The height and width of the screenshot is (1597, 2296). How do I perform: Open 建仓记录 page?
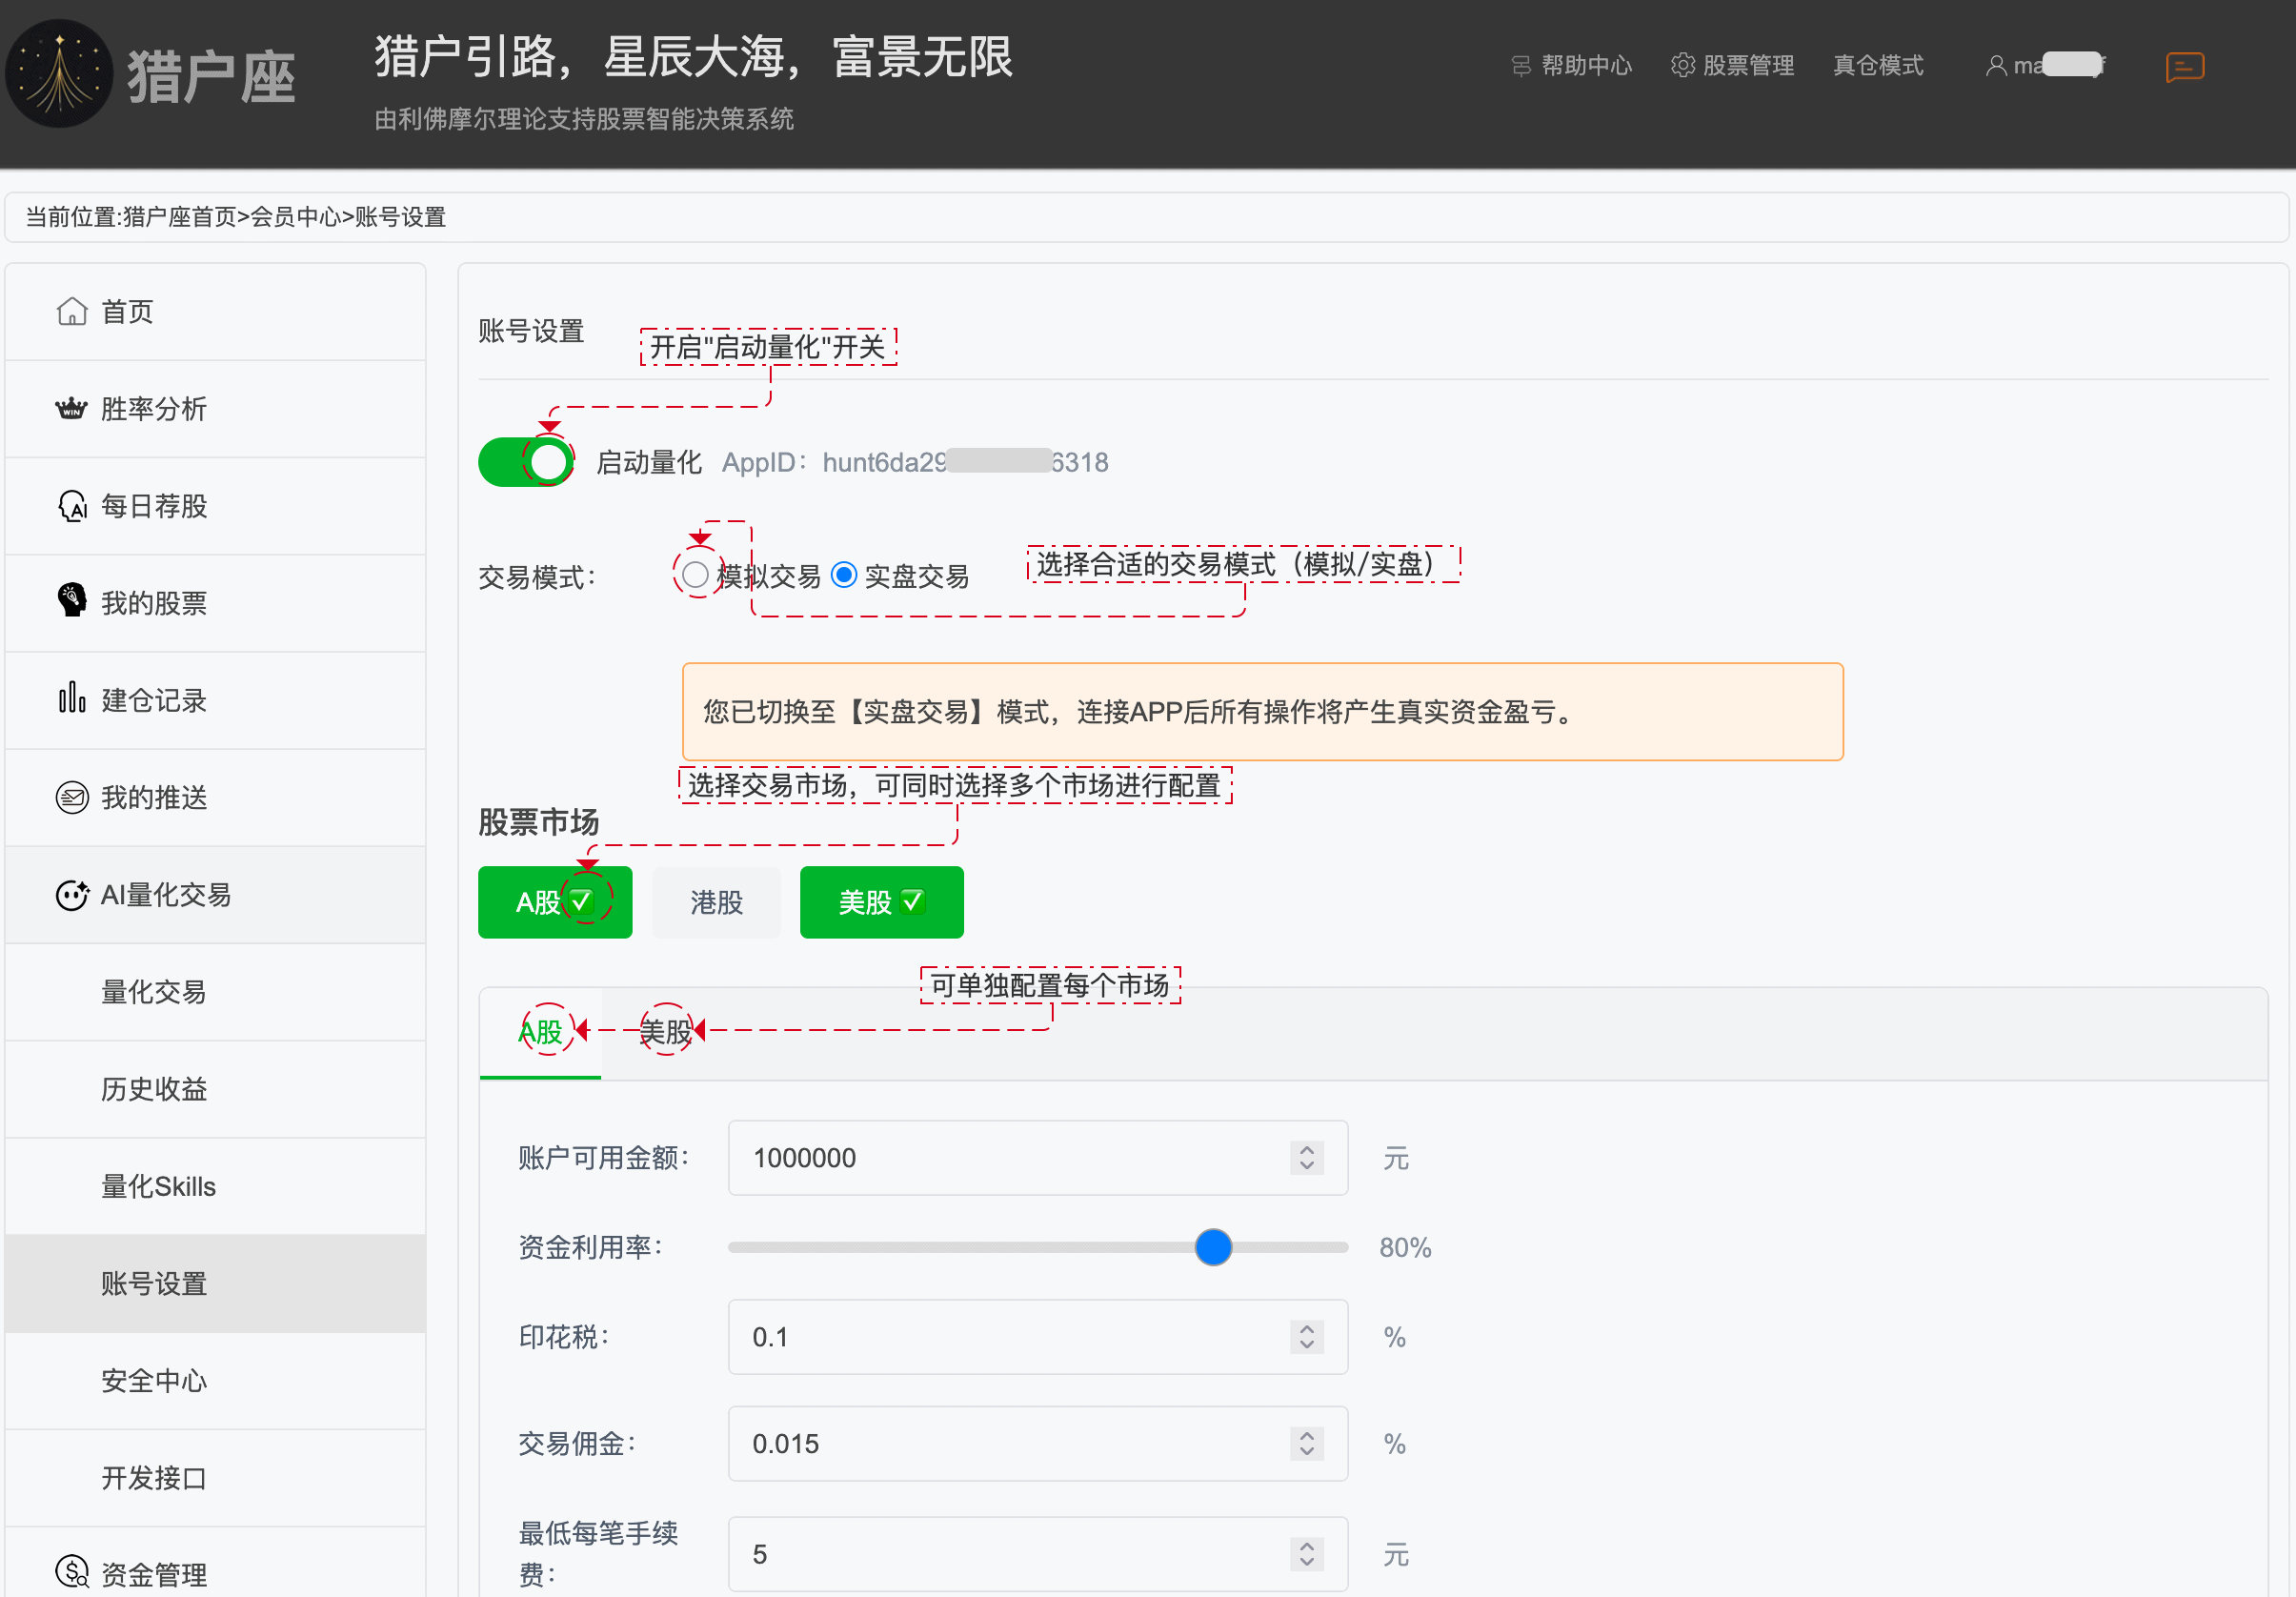[215, 700]
